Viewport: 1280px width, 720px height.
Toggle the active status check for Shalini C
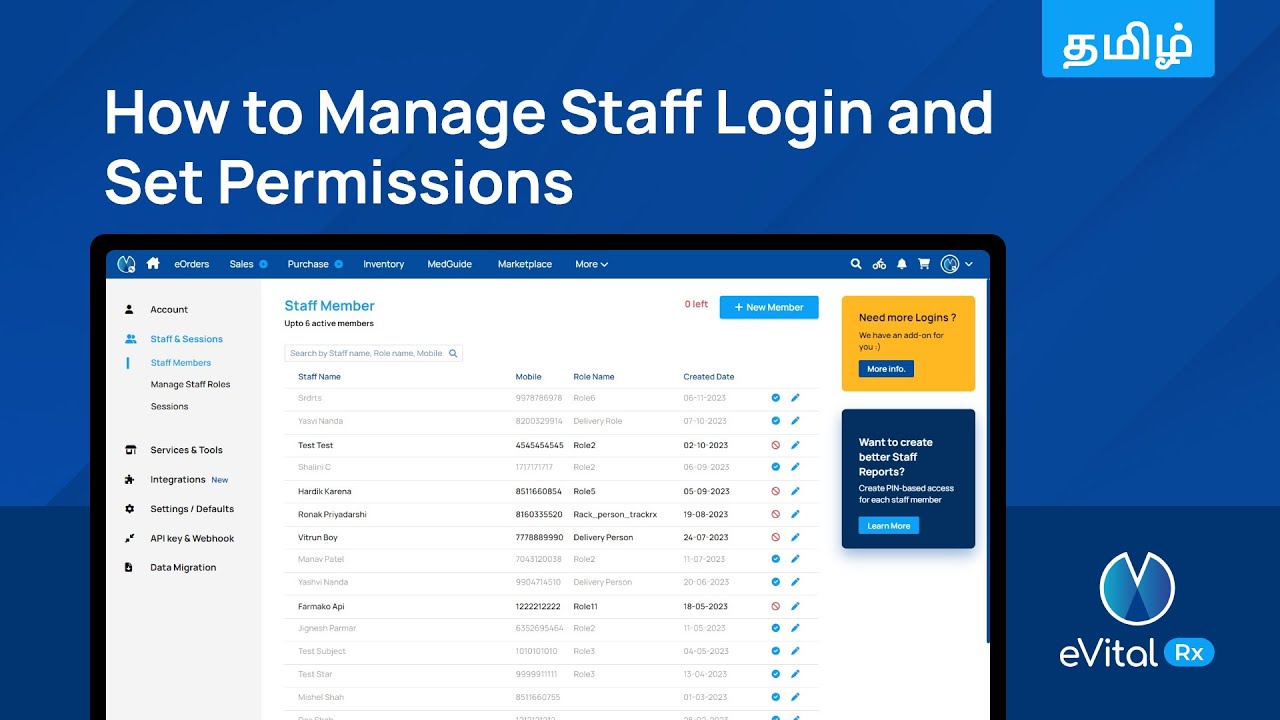click(x=776, y=467)
